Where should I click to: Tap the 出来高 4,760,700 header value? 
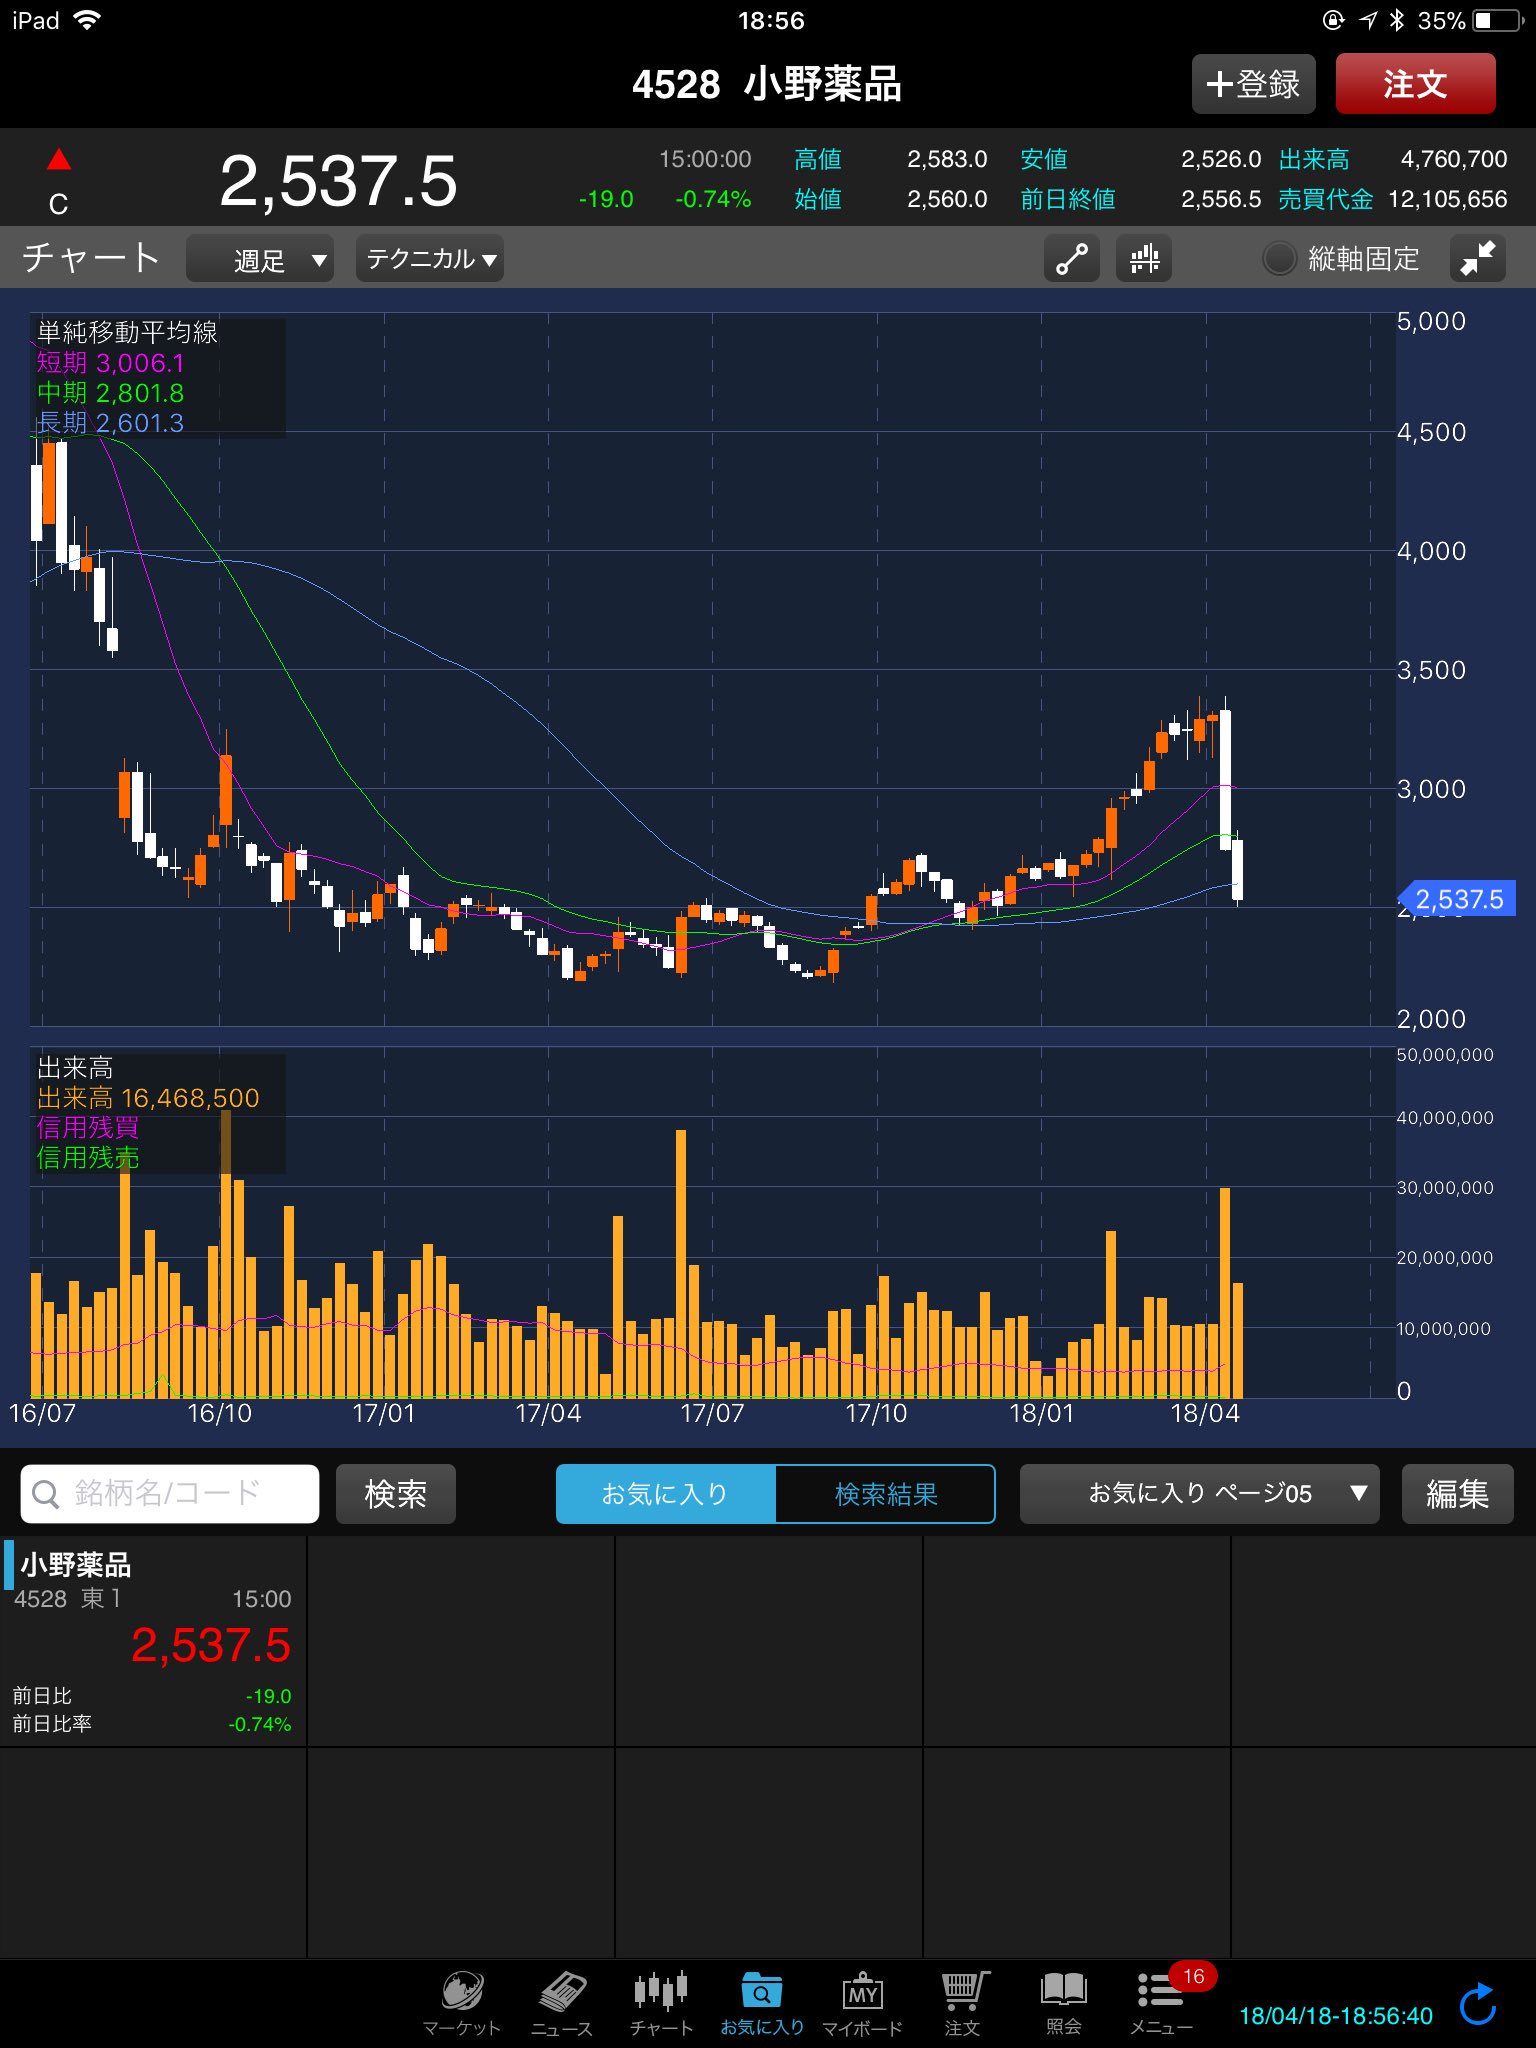coord(1454,159)
